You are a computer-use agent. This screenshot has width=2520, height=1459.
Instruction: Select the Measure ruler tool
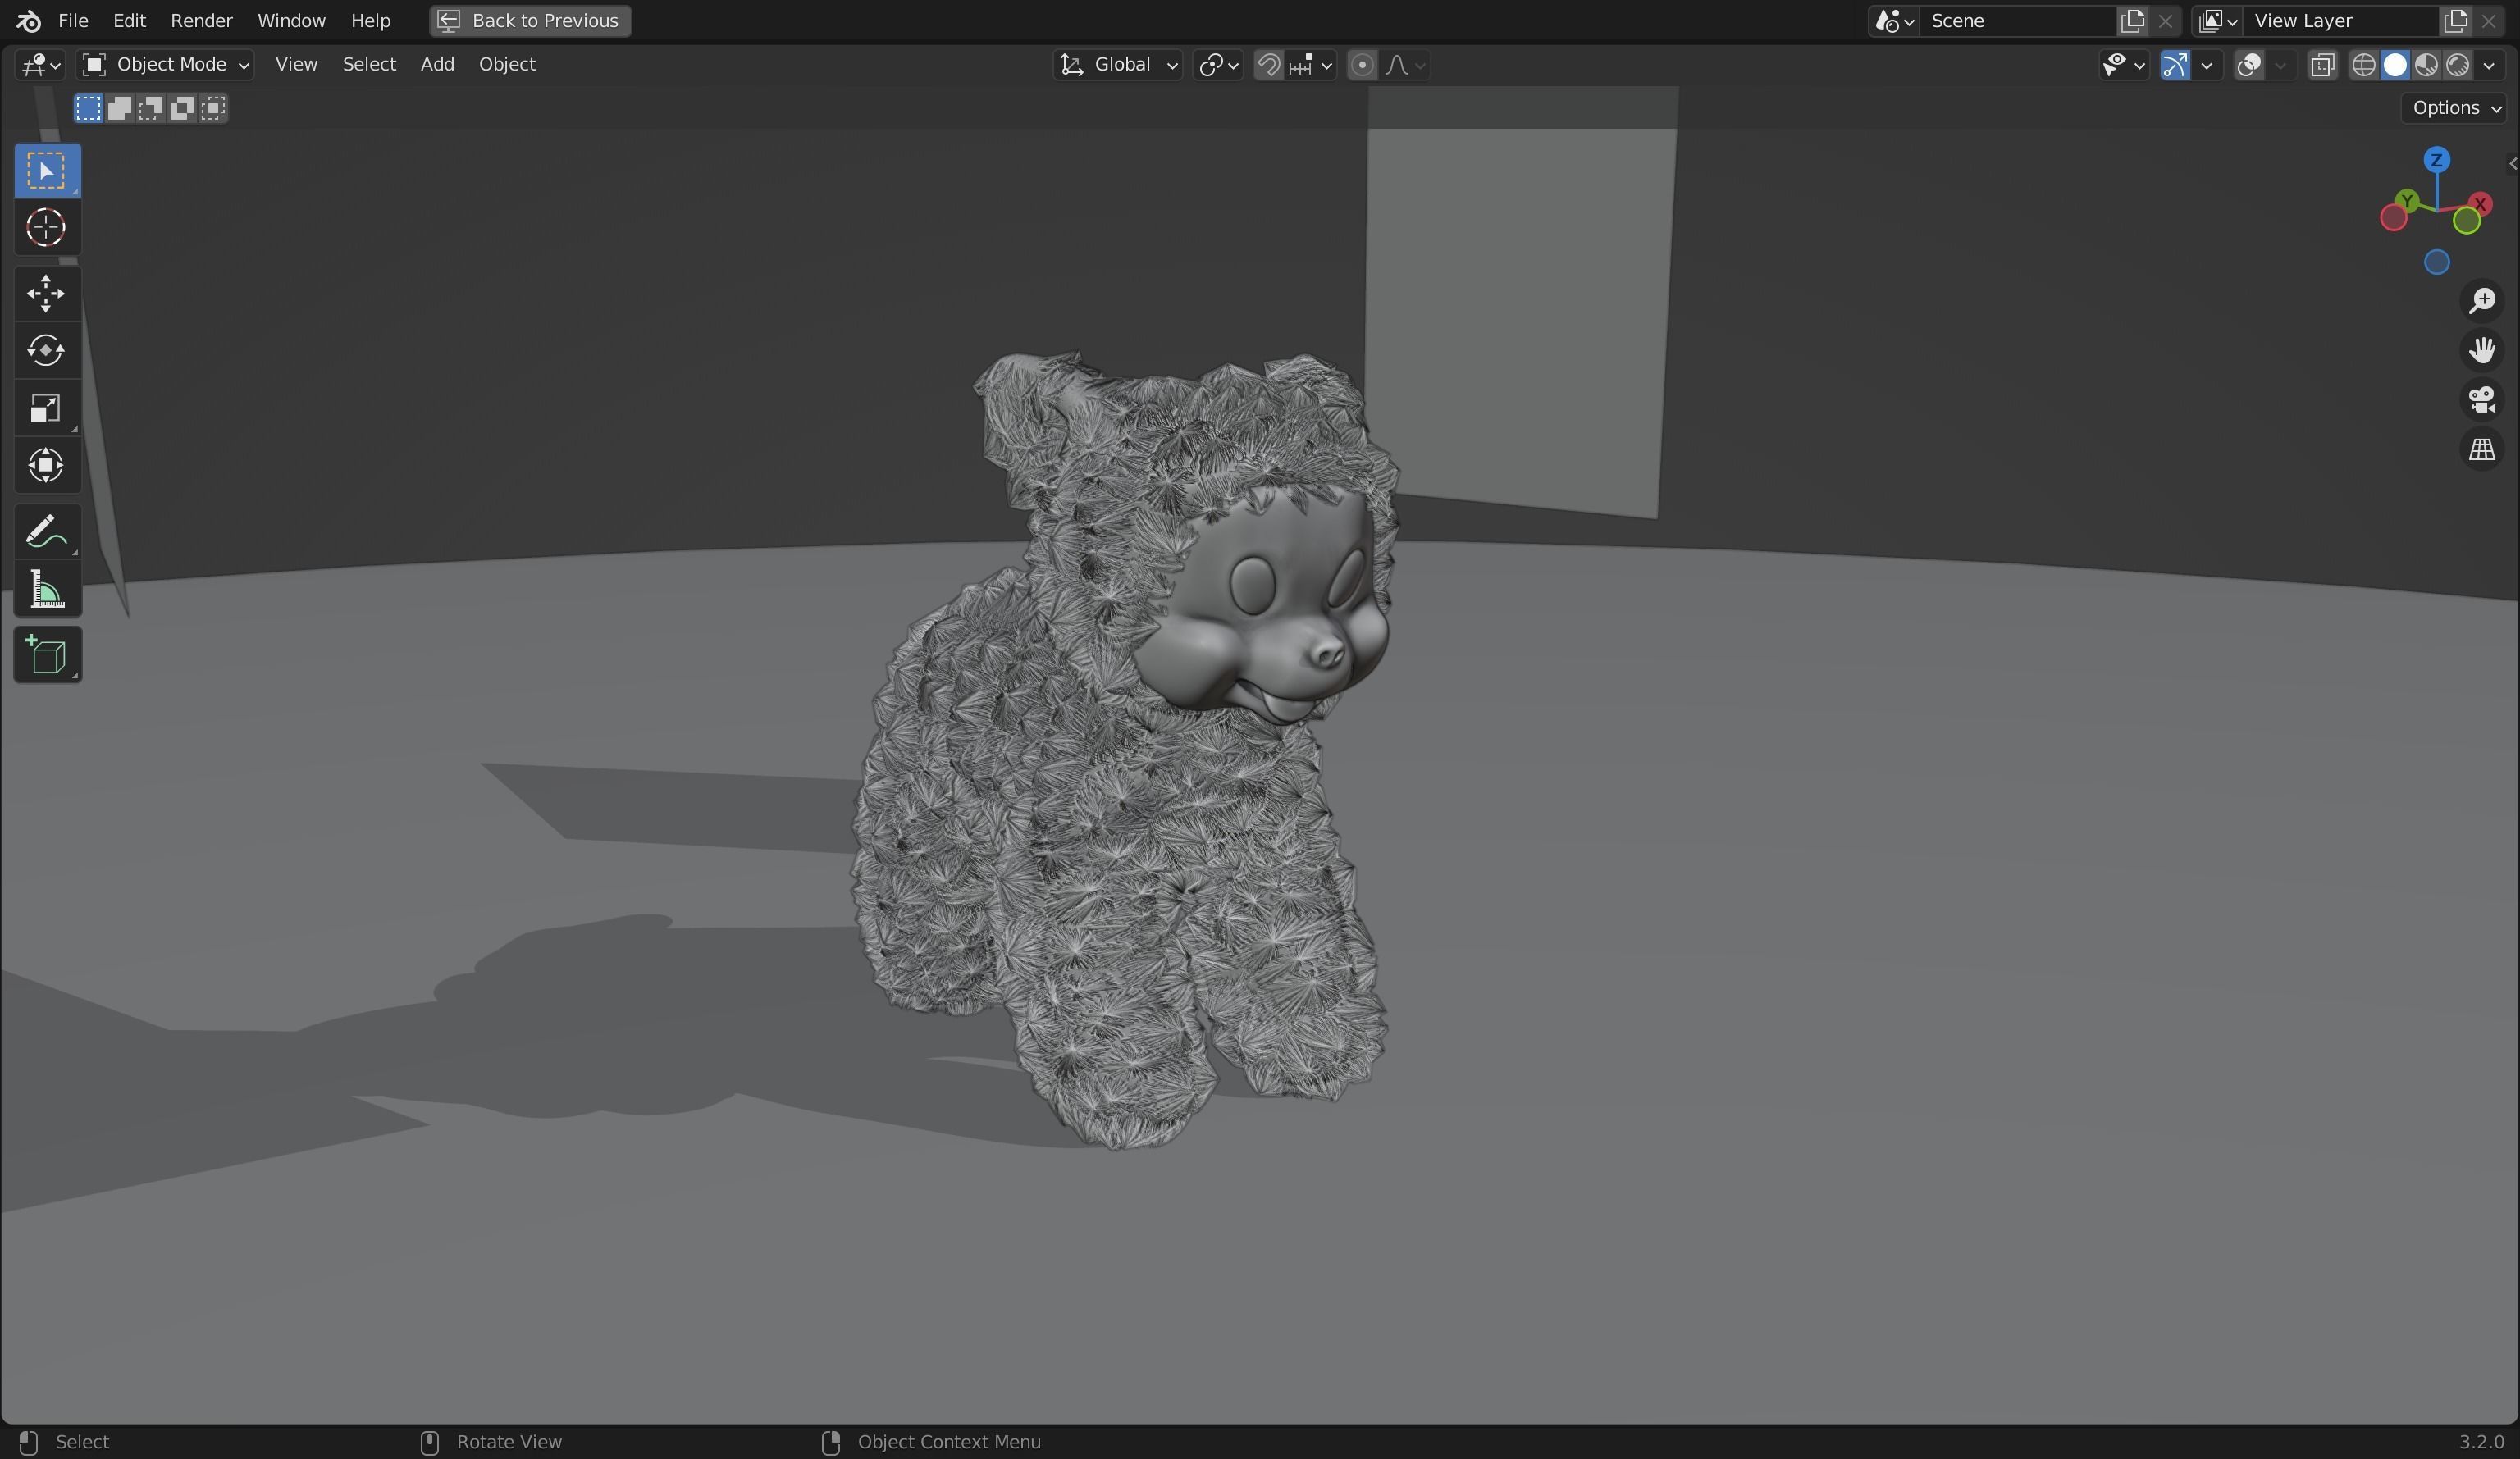(x=47, y=590)
